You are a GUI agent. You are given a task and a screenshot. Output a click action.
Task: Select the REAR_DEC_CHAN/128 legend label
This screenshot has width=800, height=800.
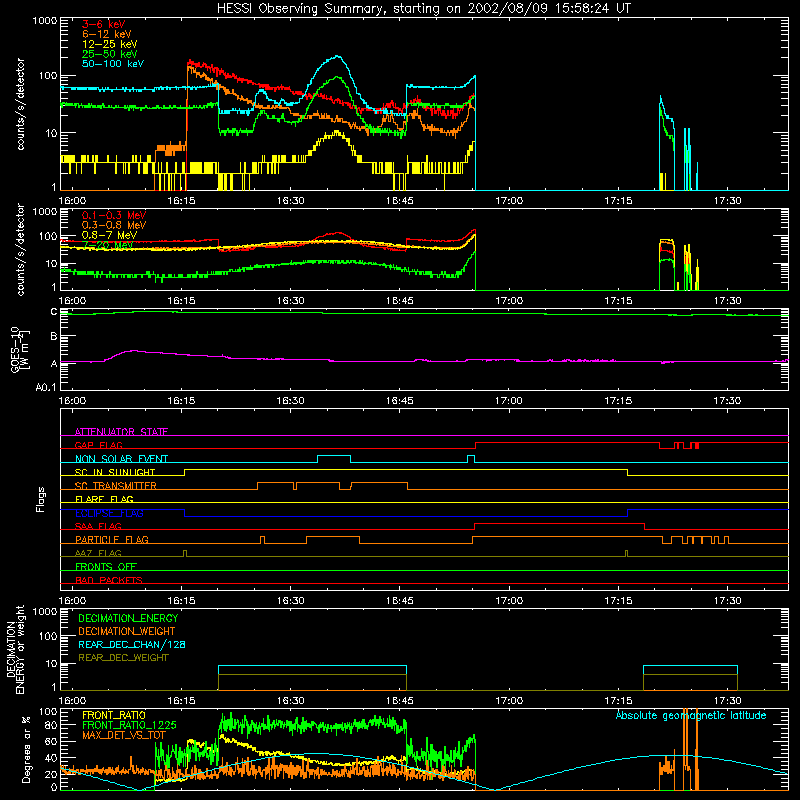click(x=132, y=644)
